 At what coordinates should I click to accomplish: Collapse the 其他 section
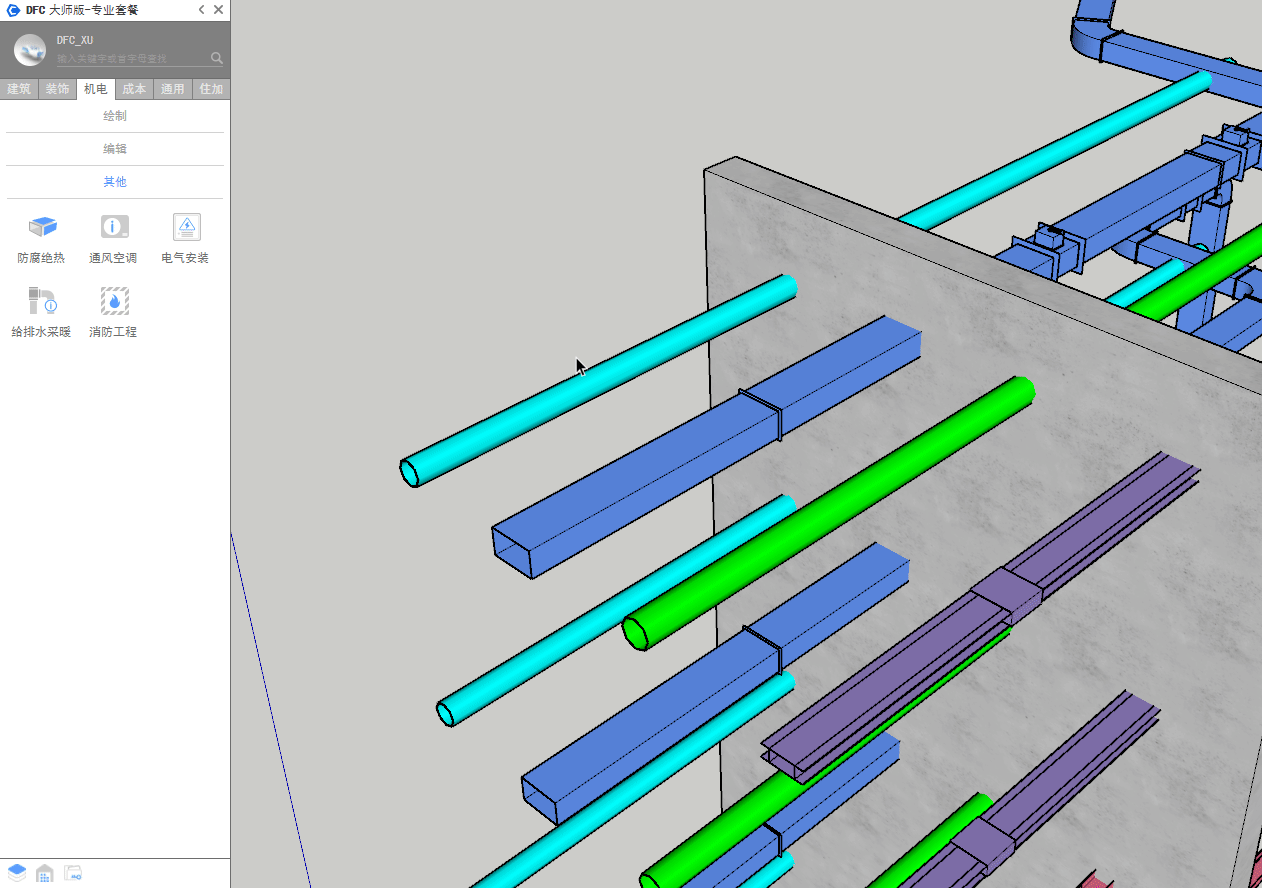point(115,182)
